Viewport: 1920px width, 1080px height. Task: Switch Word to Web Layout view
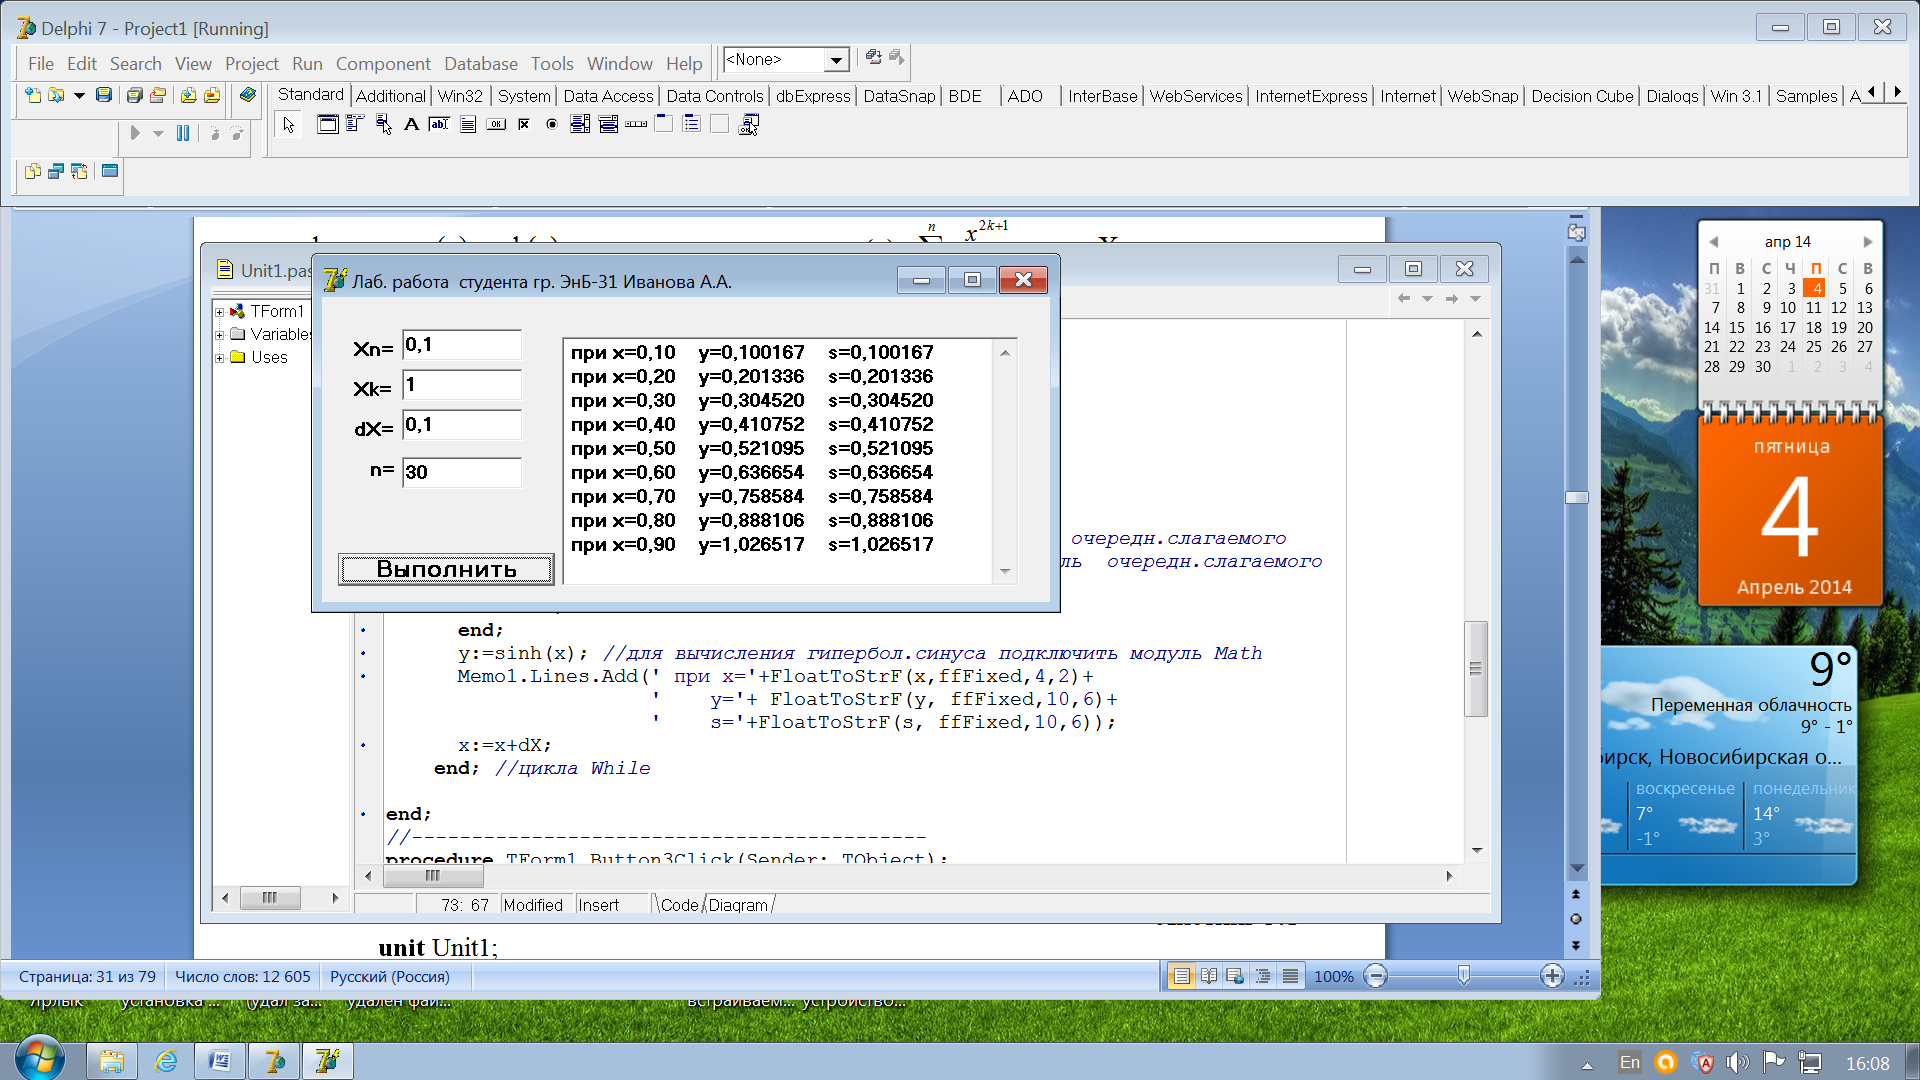point(1236,976)
